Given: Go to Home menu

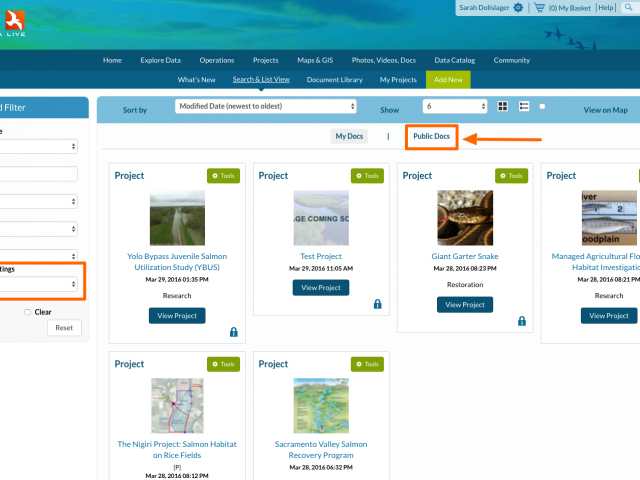Looking at the screenshot, I should click(112, 60).
